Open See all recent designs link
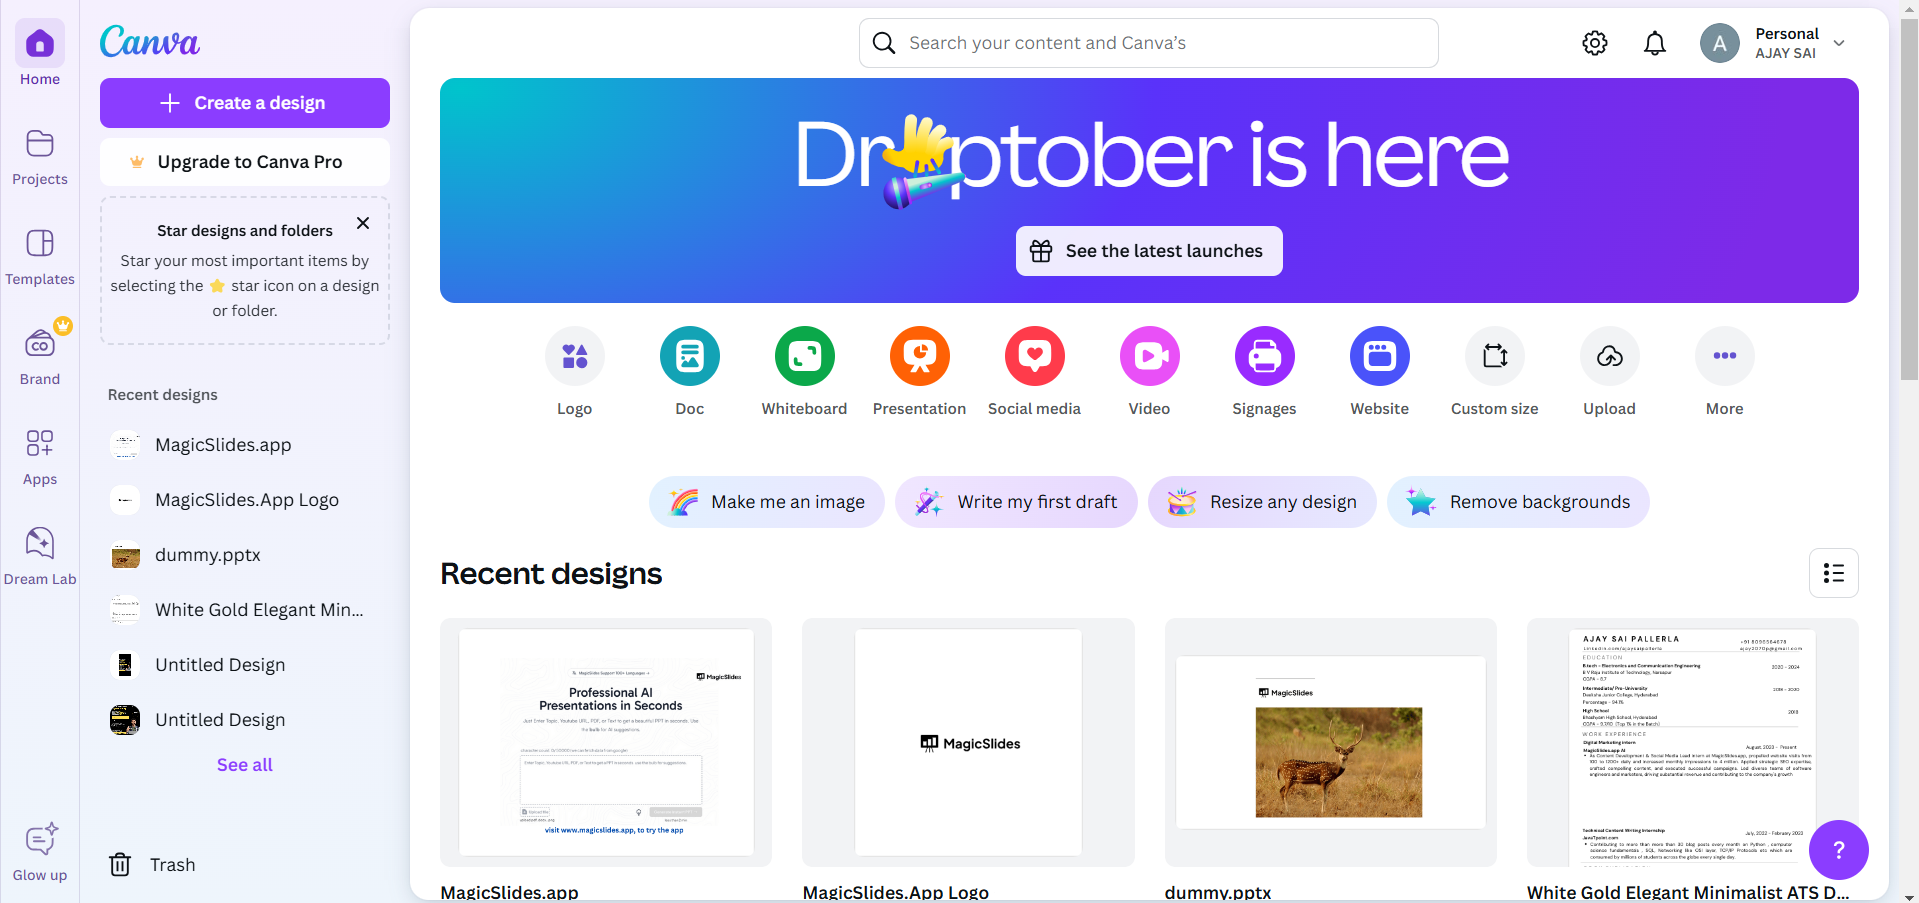 (x=245, y=765)
